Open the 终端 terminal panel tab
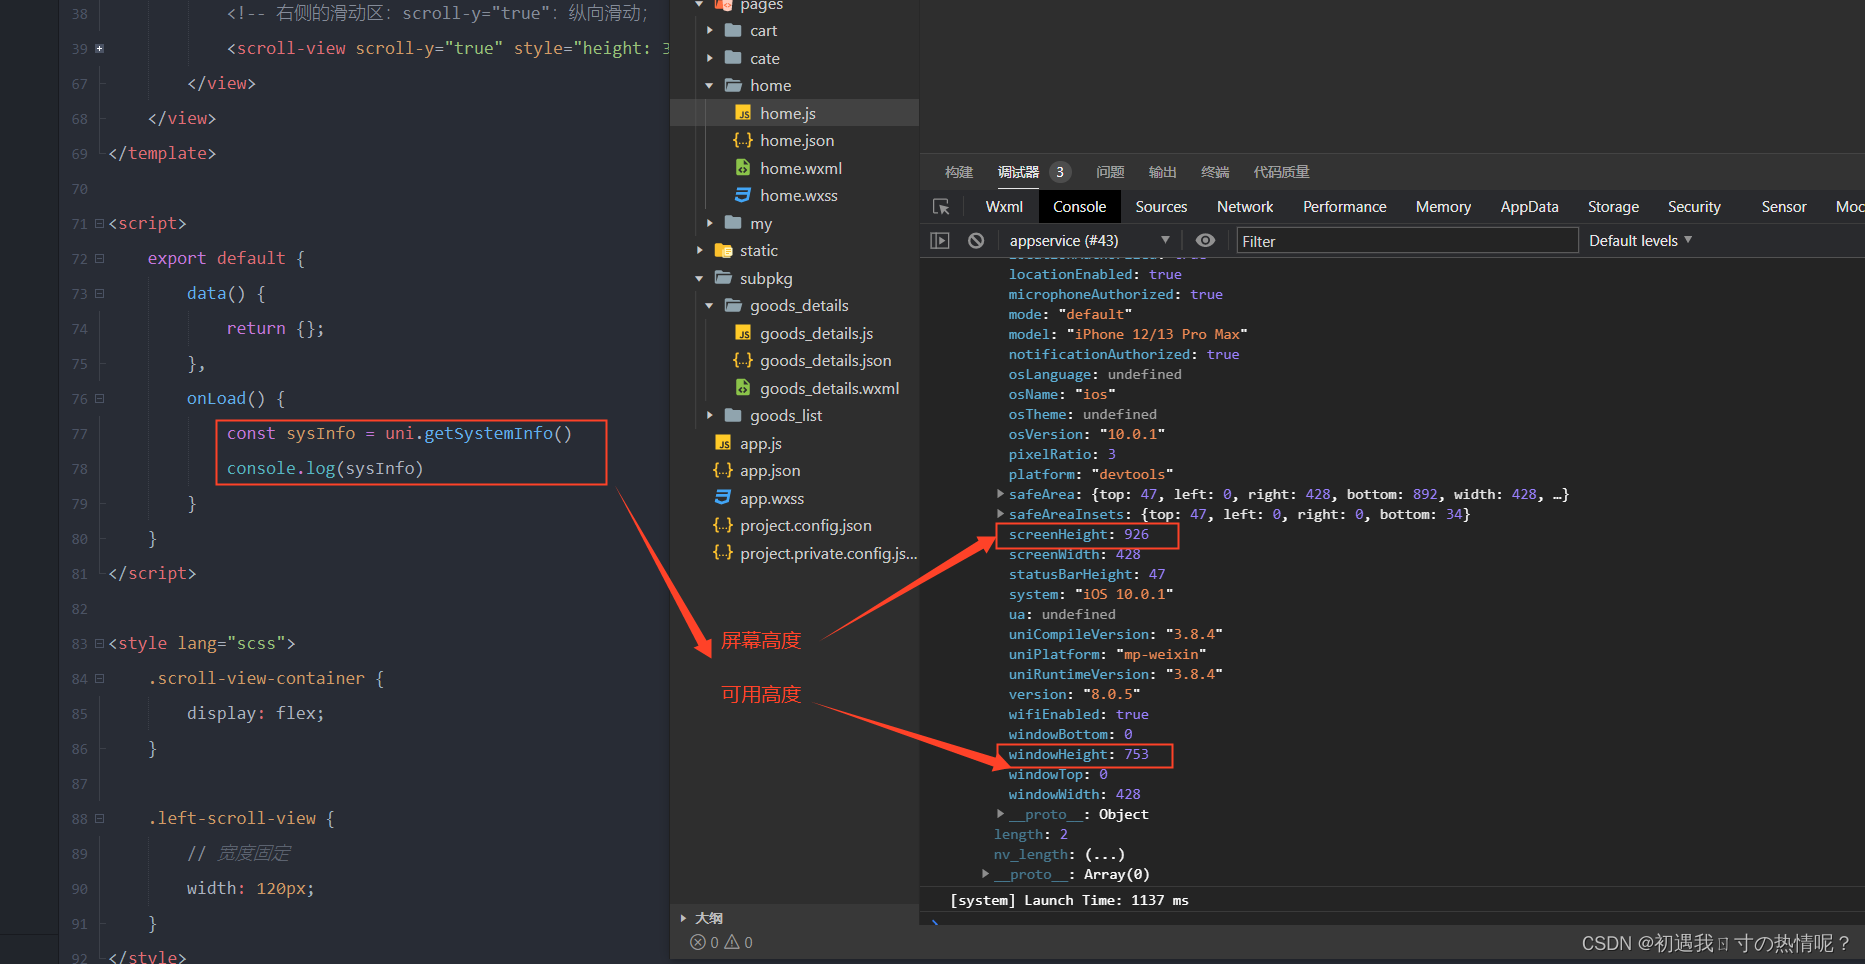Image resolution: width=1865 pixels, height=964 pixels. coord(1215,172)
